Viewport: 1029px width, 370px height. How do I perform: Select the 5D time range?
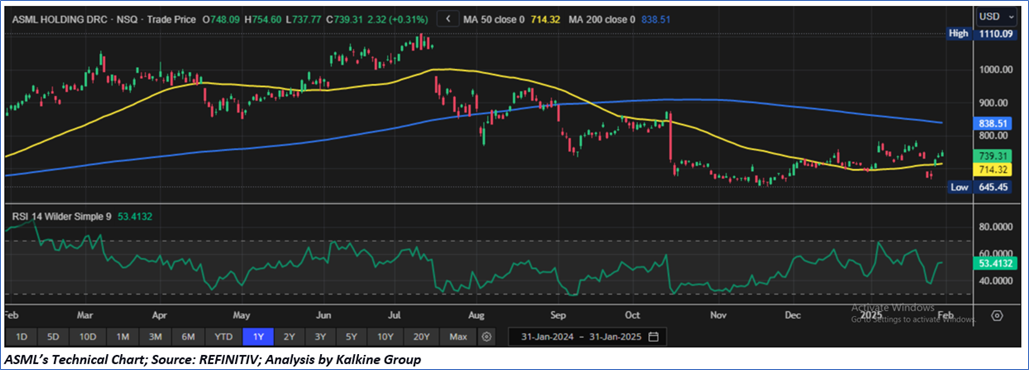[54, 337]
